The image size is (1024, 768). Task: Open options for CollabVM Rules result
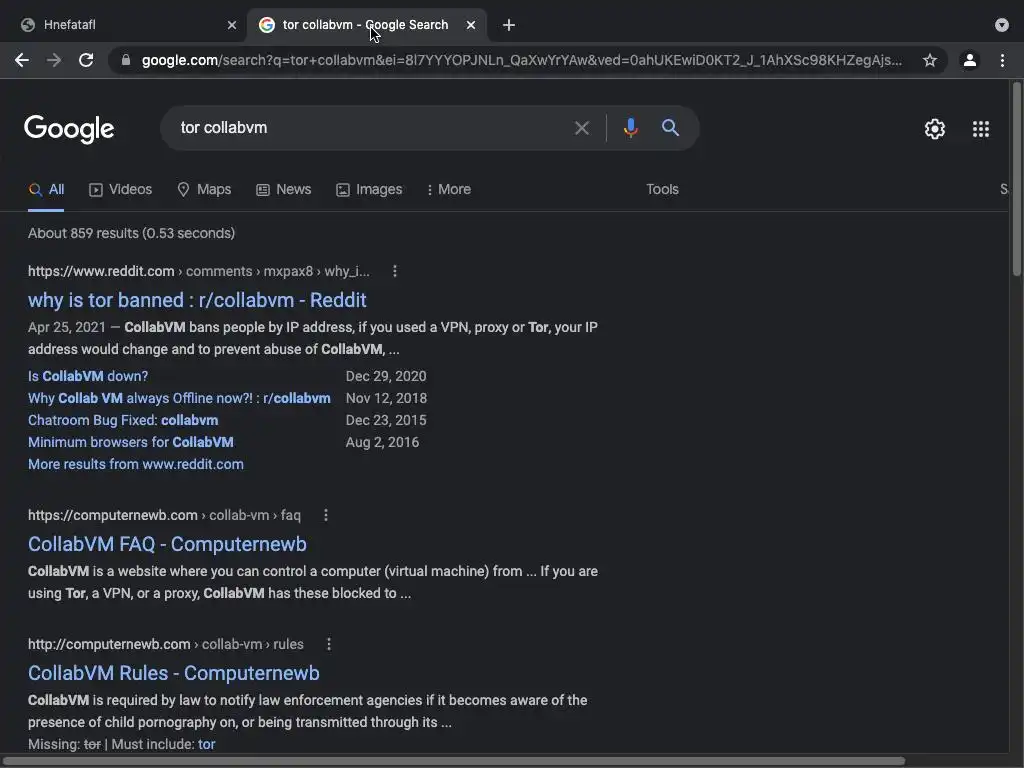pyautogui.click(x=328, y=644)
